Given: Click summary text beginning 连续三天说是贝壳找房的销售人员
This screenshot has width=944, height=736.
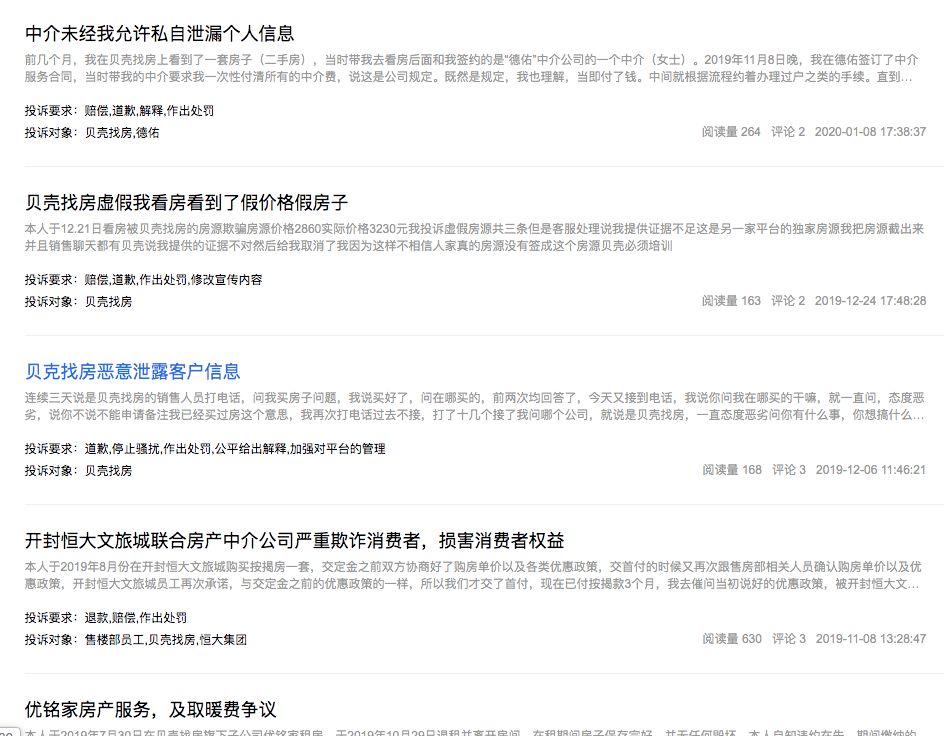Looking at the screenshot, I should 468,406.
